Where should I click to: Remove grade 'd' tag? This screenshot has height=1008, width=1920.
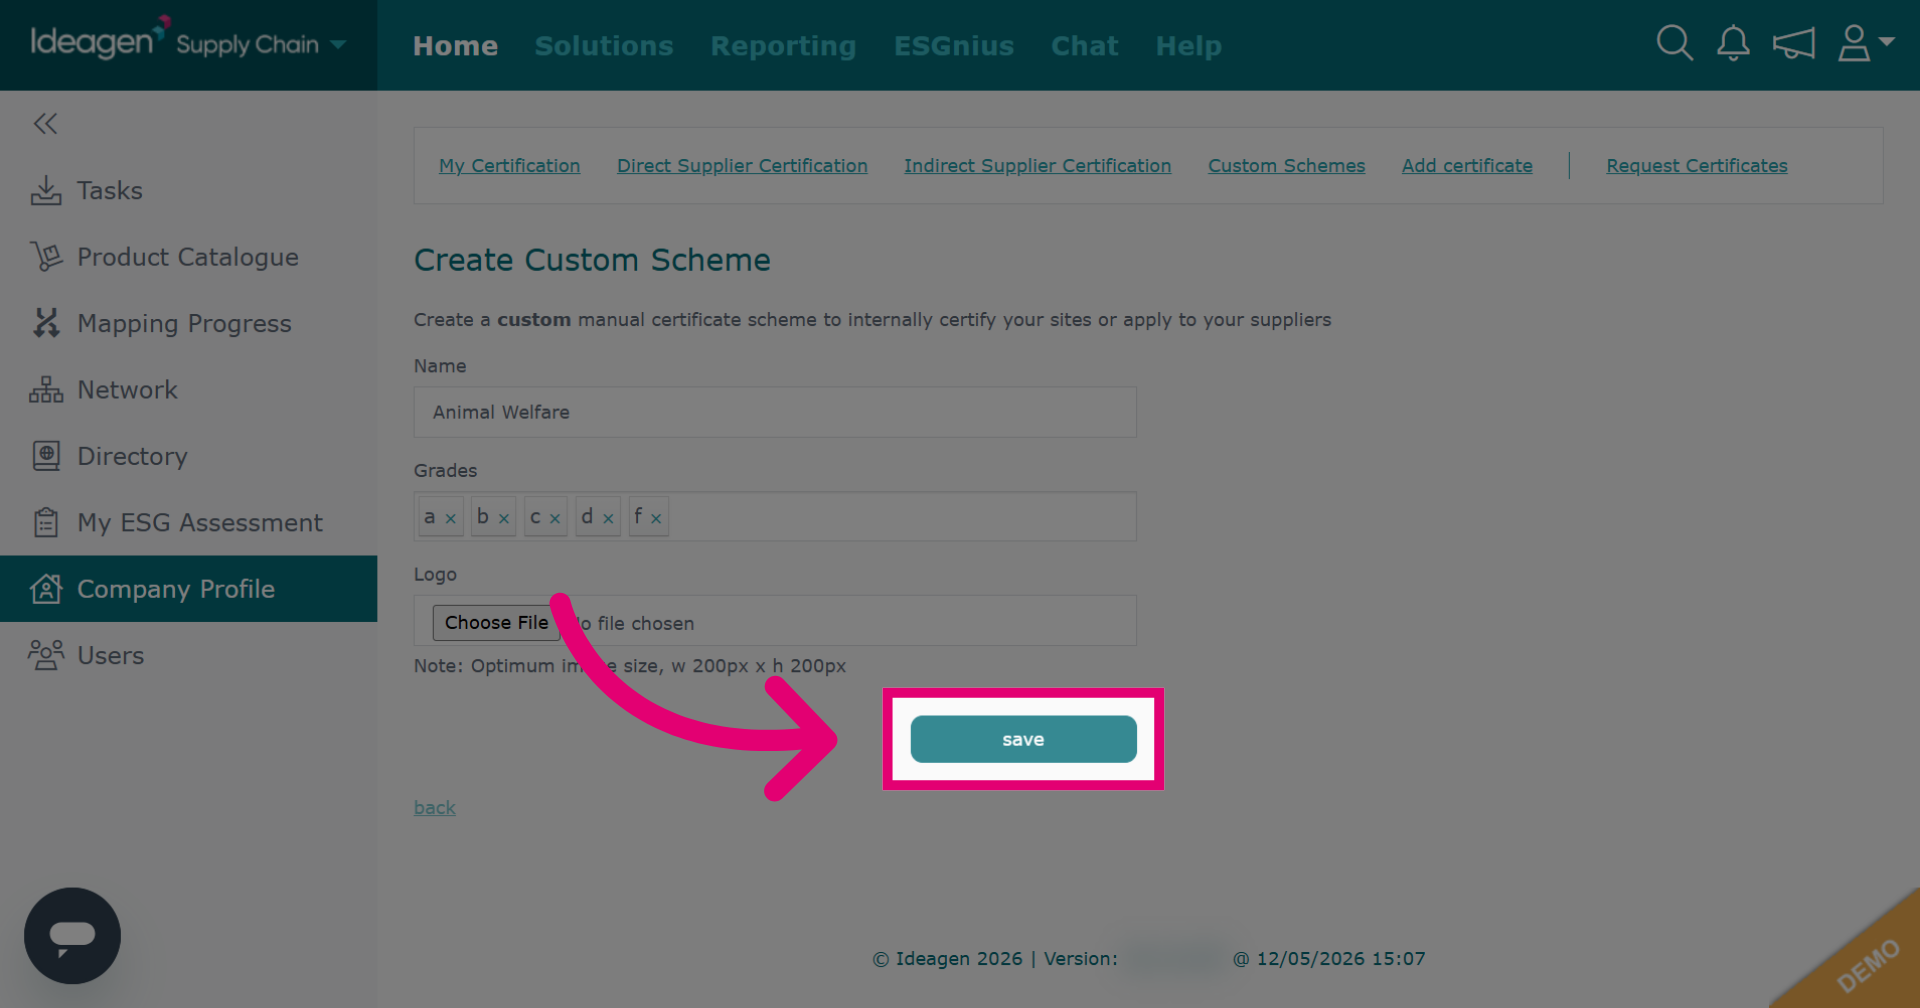608,518
